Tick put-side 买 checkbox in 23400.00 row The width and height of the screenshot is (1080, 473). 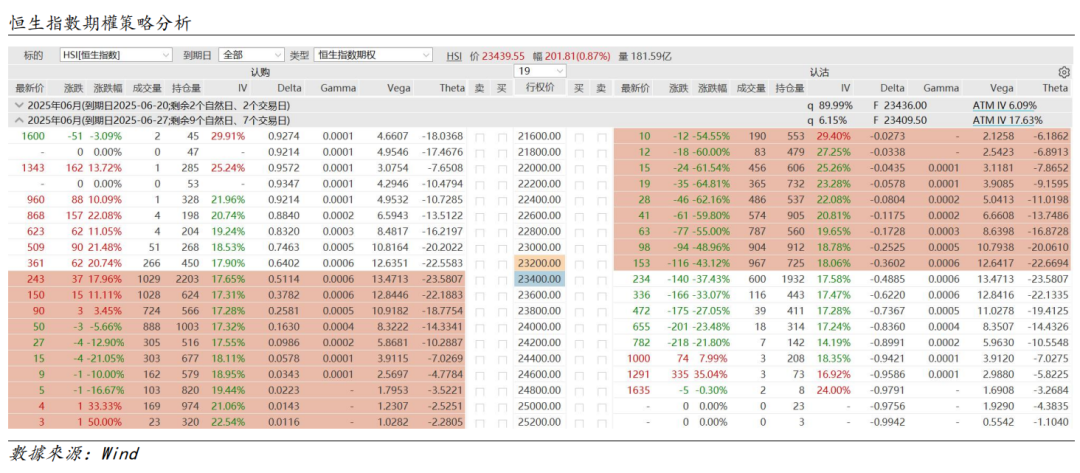pyautogui.click(x=579, y=280)
